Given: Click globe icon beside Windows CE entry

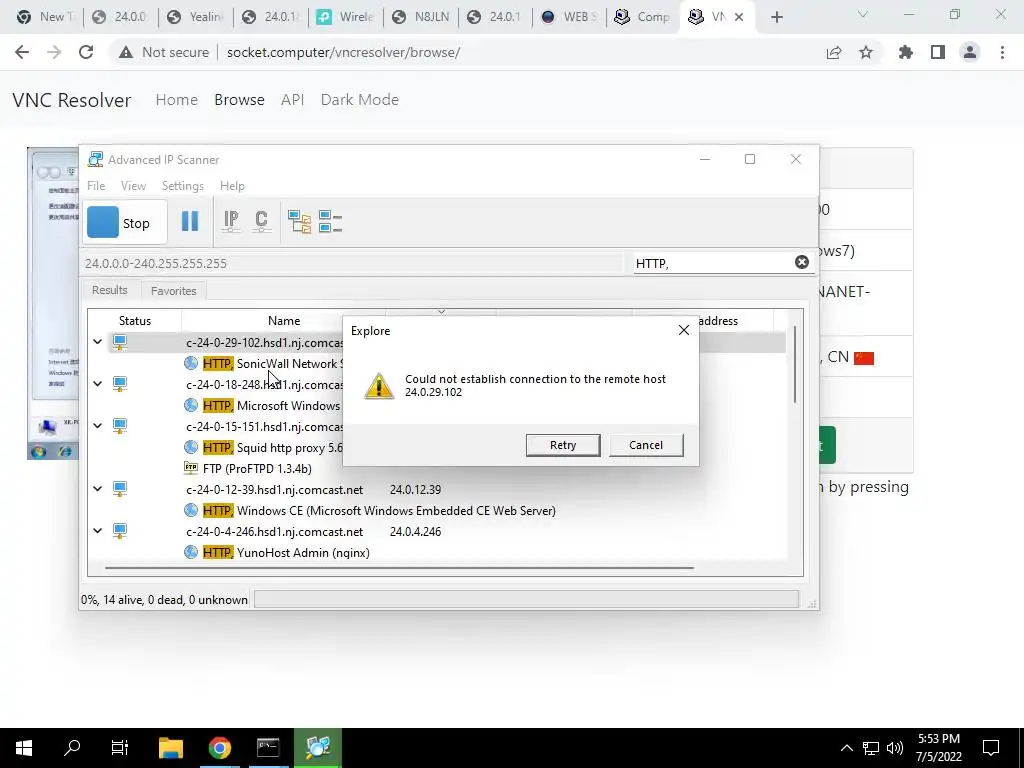Looking at the screenshot, I should coord(191,510).
